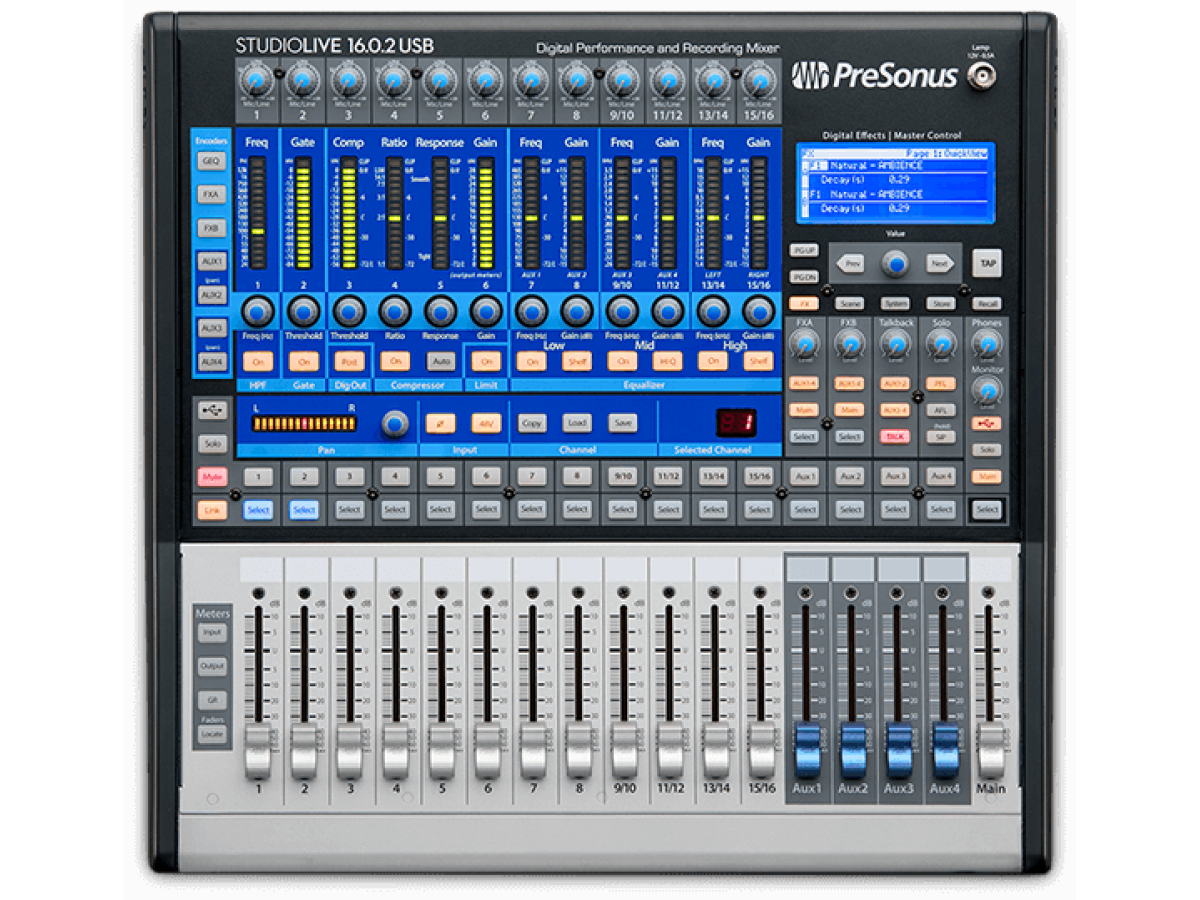This screenshot has width=1200, height=900.
Task: Toggle the Talkback AUX3-4 button
Action: pyautogui.click(x=895, y=410)
